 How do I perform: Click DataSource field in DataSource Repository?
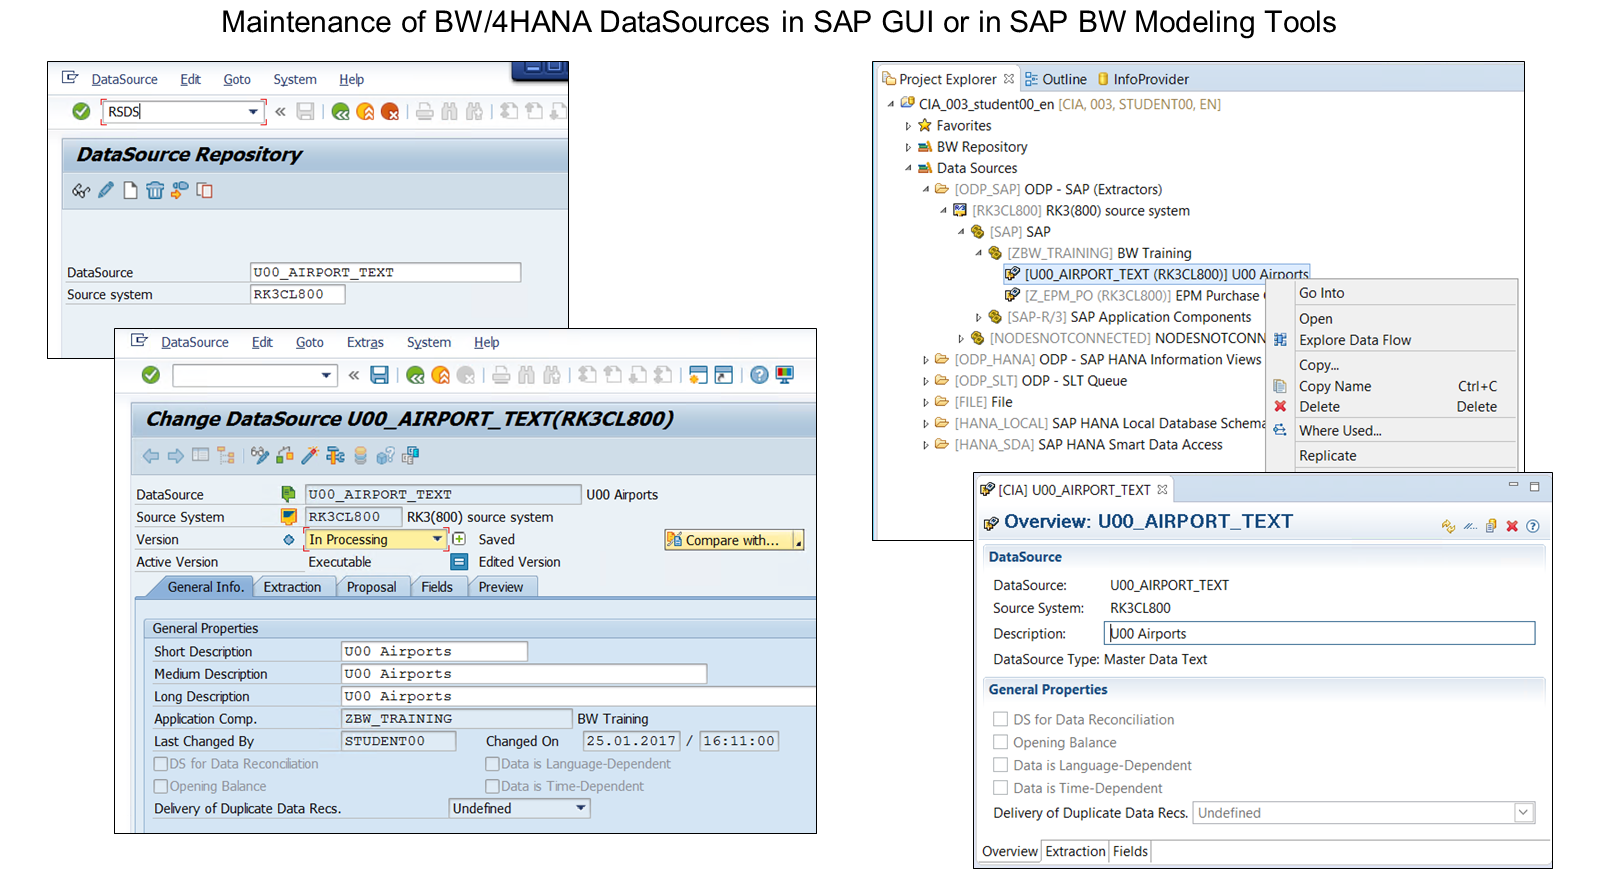(385, 272)
